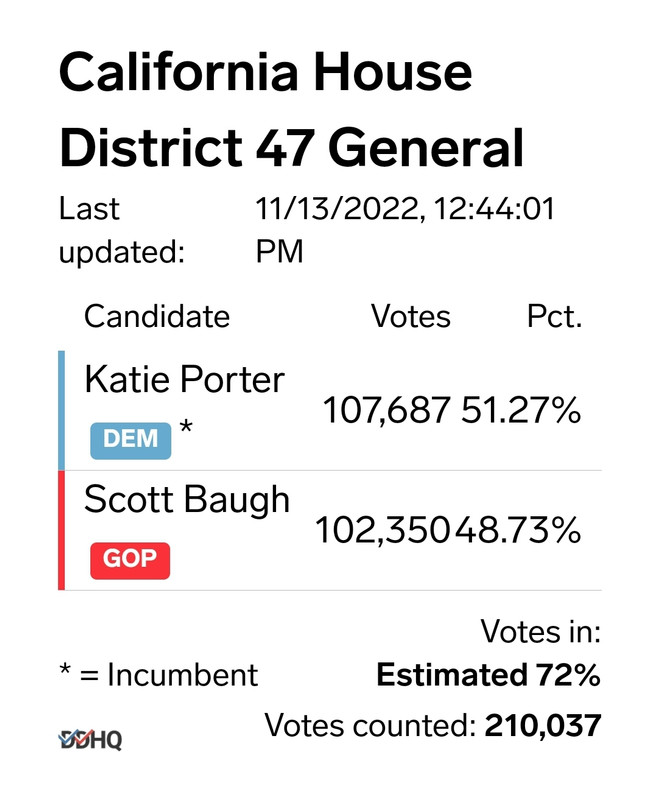The height and width of the screenshot is (800, 658).
Task: Click Scott Baugh's 102,350 vote count
Action: (383, 530)
